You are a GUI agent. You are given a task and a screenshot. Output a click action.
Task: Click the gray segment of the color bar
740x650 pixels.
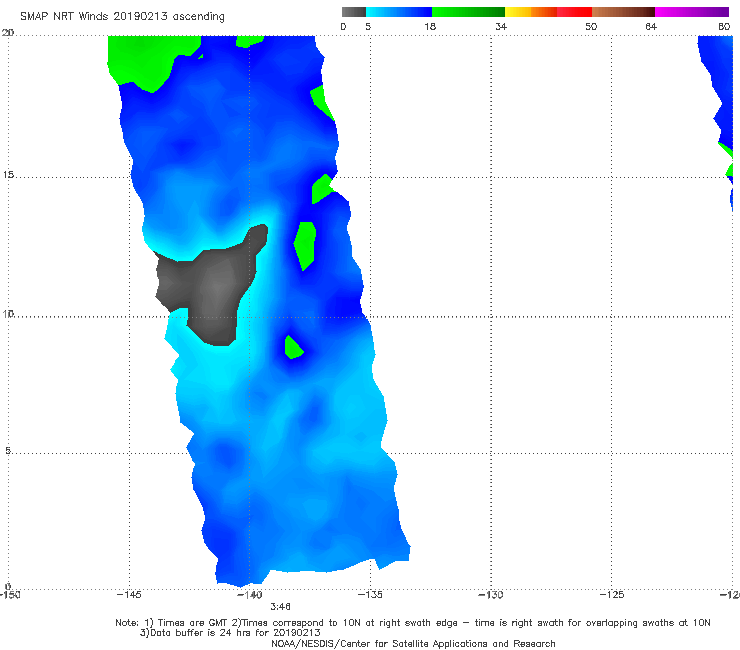[x=354, y=12]
